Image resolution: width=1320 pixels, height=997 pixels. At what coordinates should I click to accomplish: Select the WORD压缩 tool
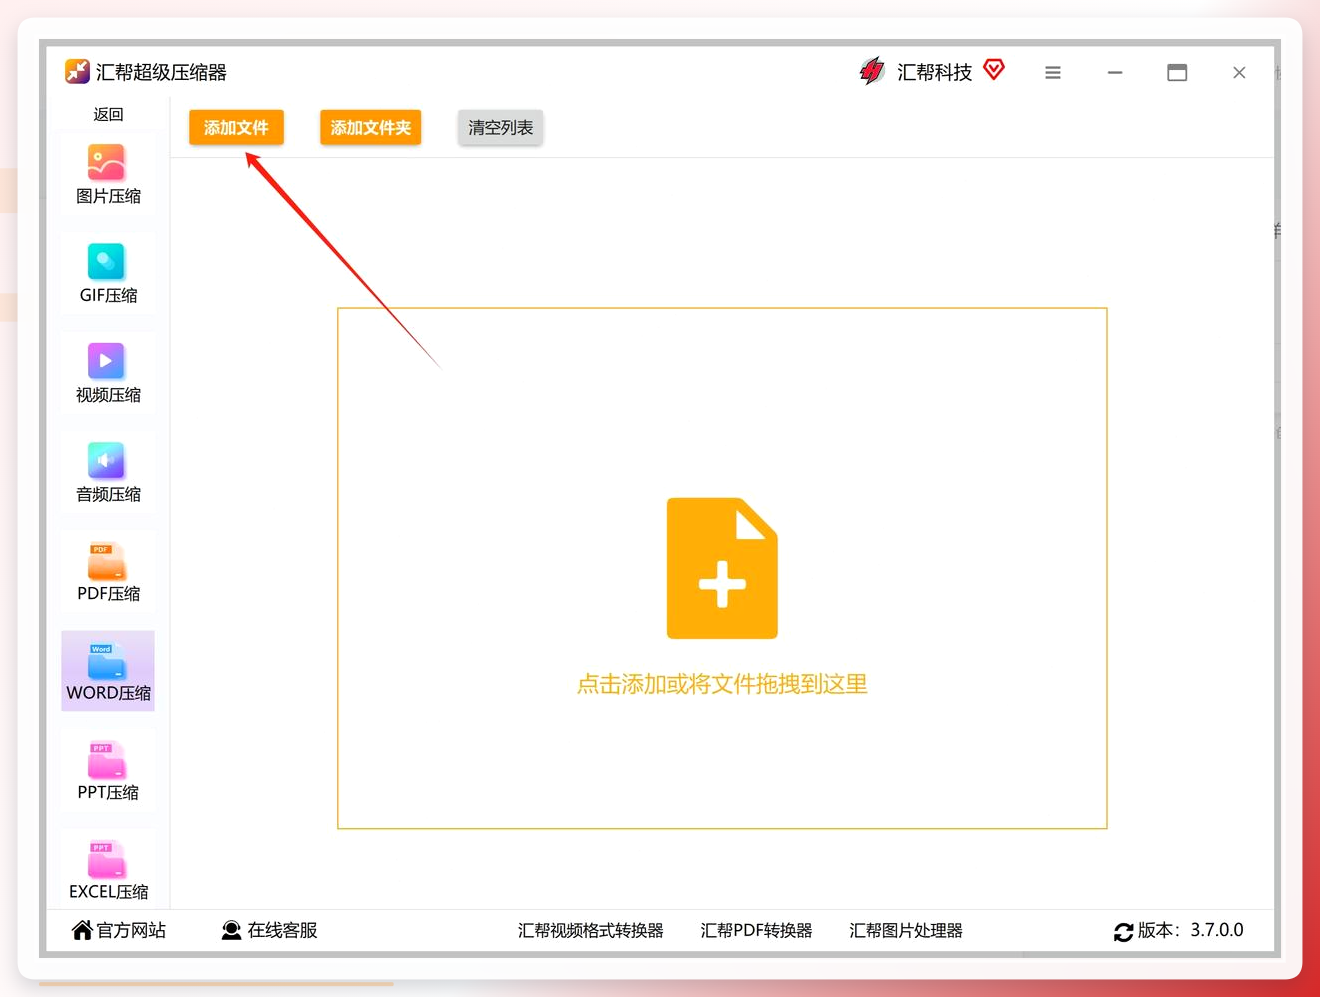click(108, 671)
